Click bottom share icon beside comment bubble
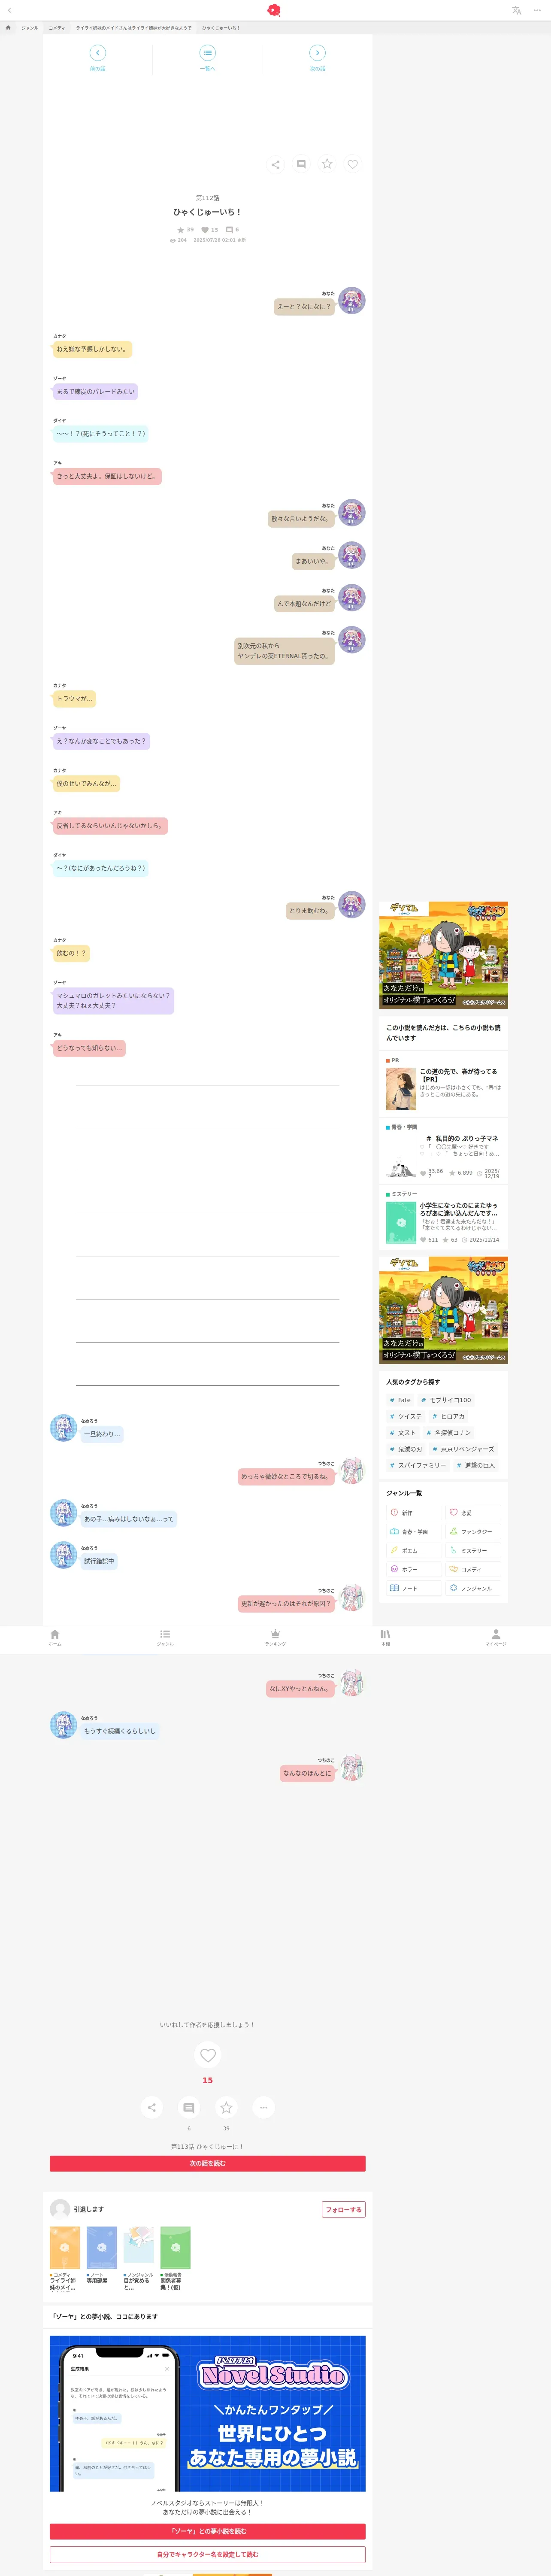Image resolution: width=551 pixels, height=2576 pixels. tap(152, 2107)
